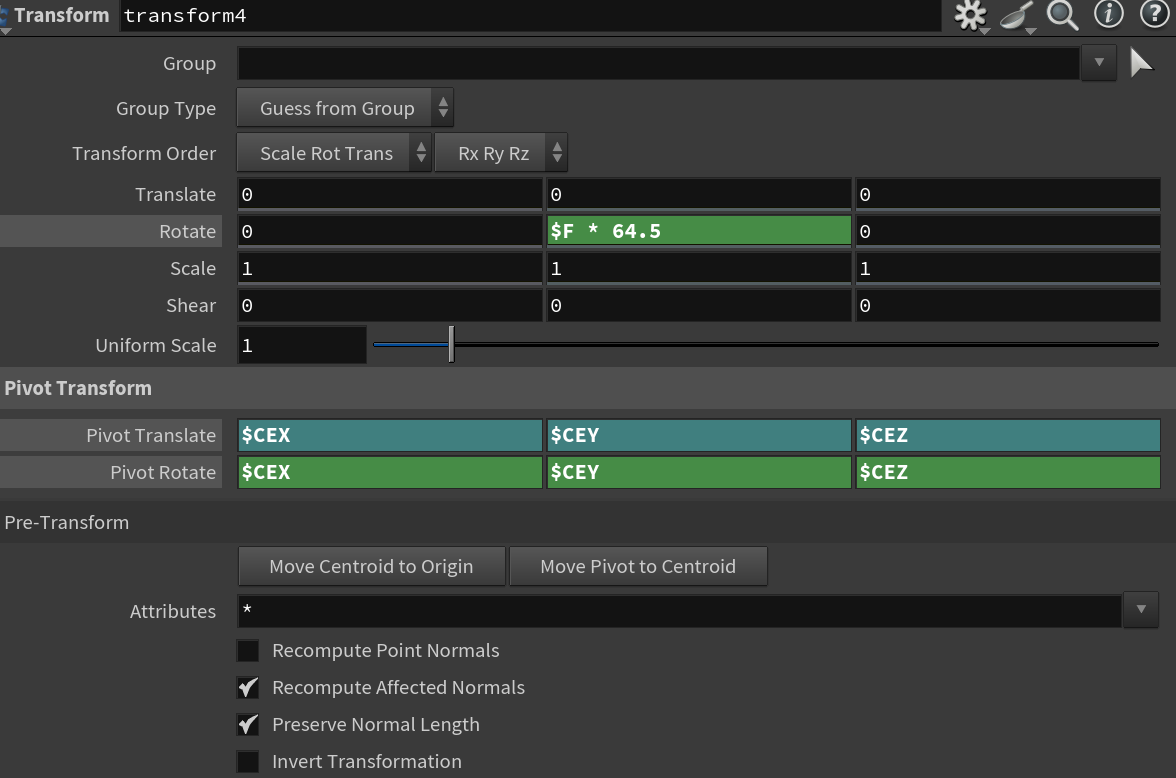Open the node info icon

point(1108,14)
